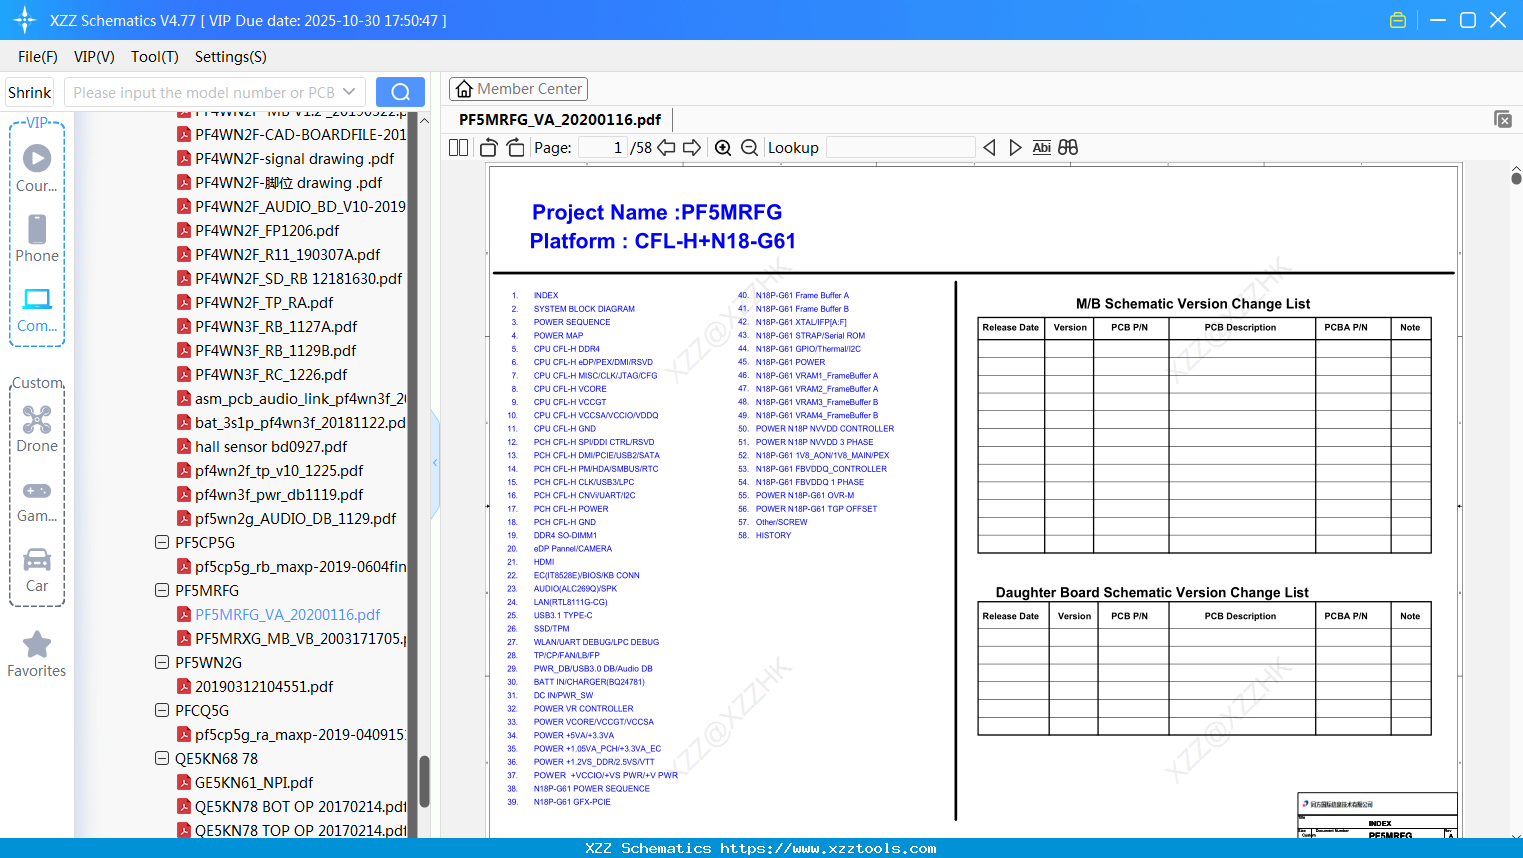
Task: Collapse the file tree panel handle
Action: pyautogui.click(x=435, y=462)
